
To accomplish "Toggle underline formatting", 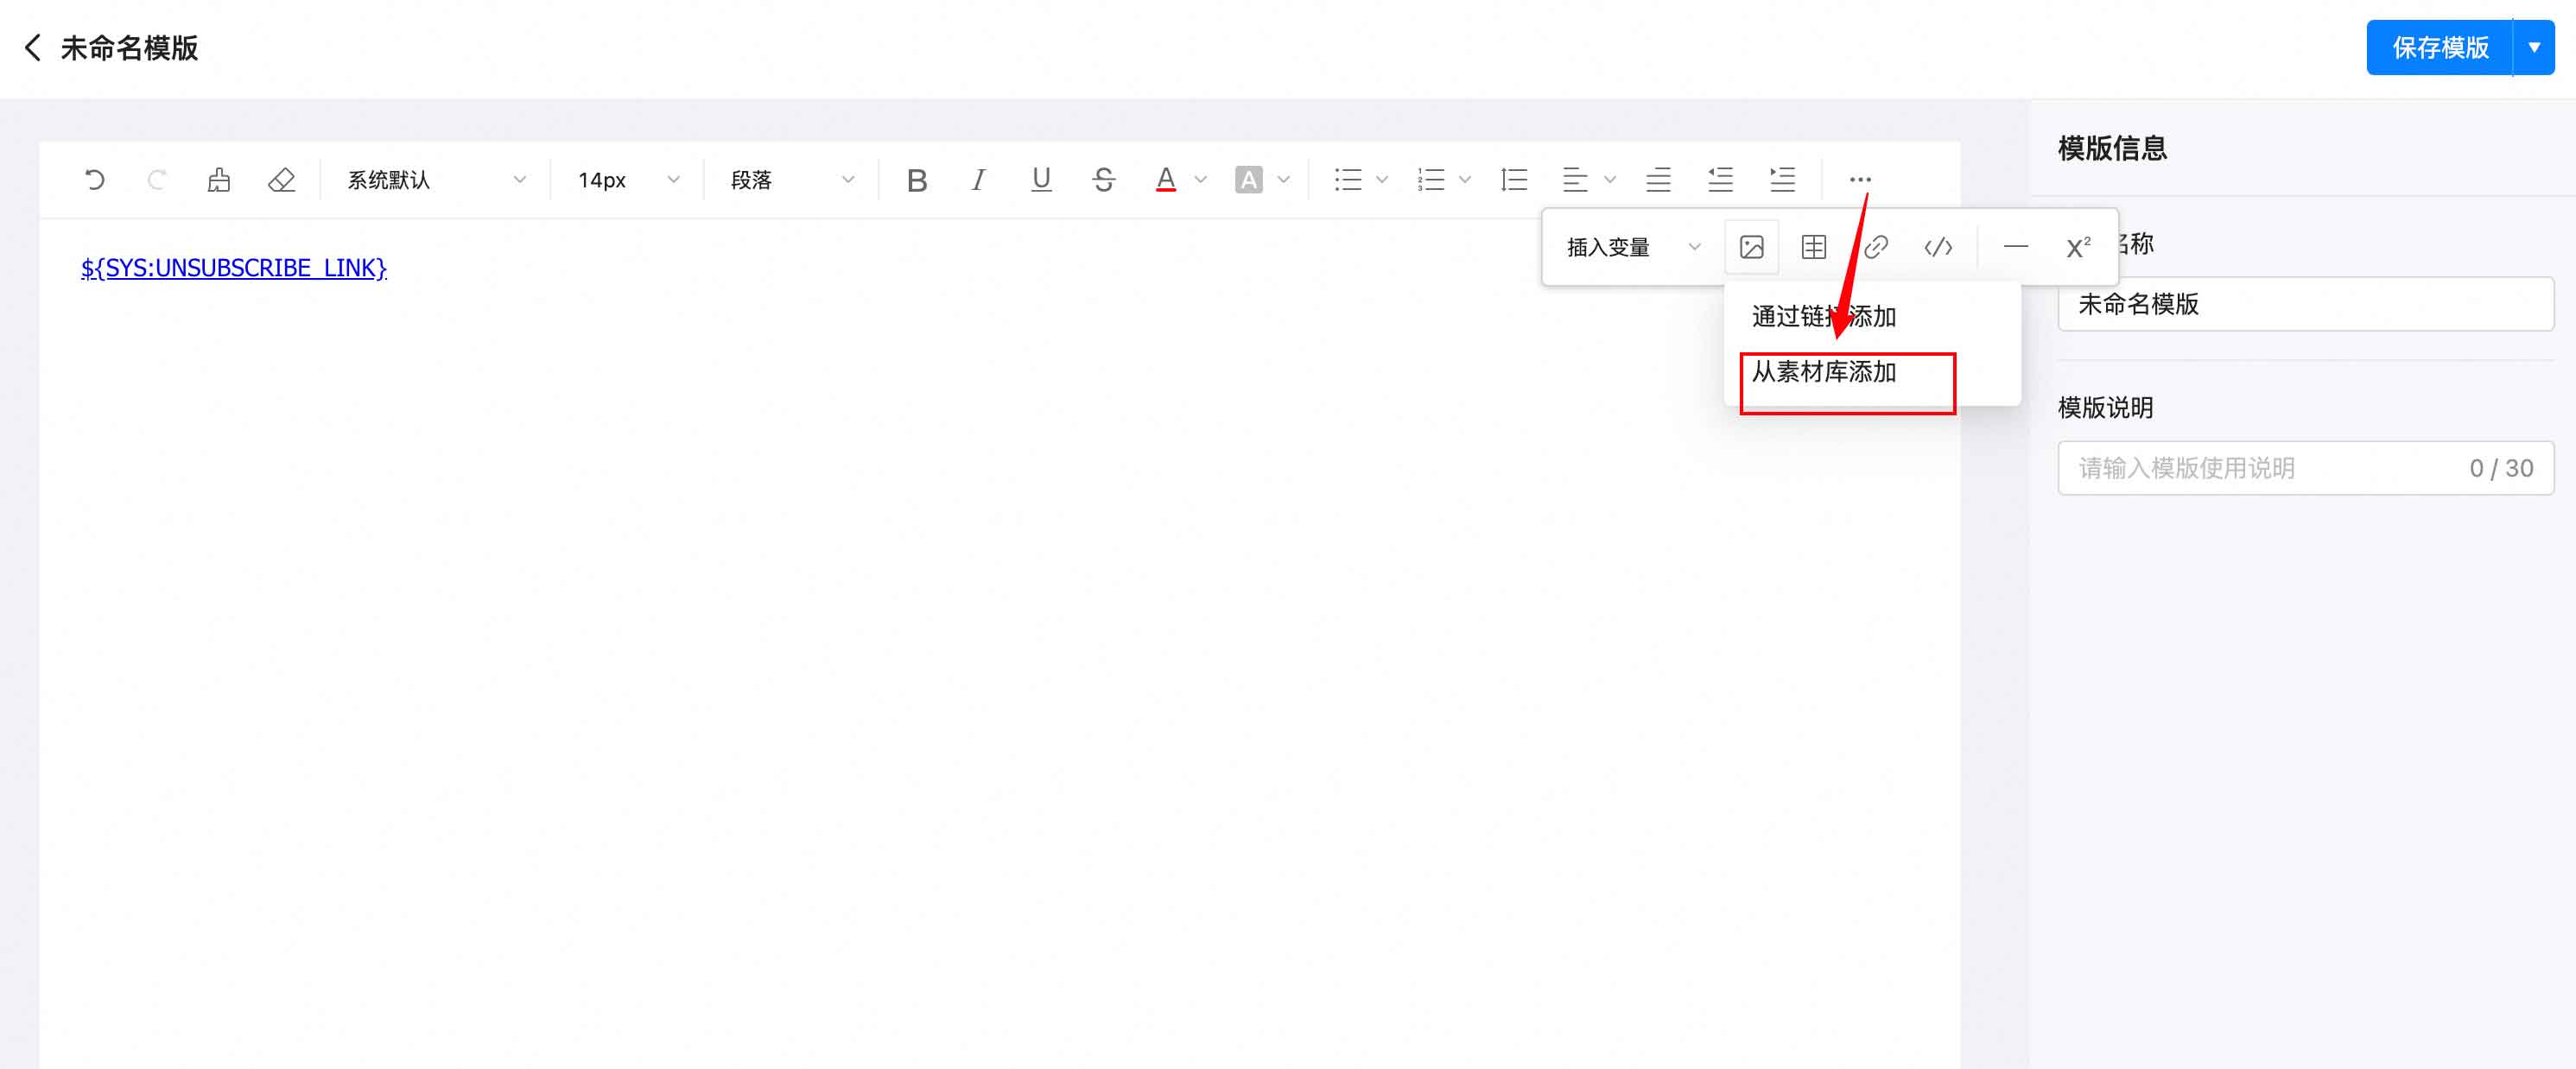I will click(1040, 180).
